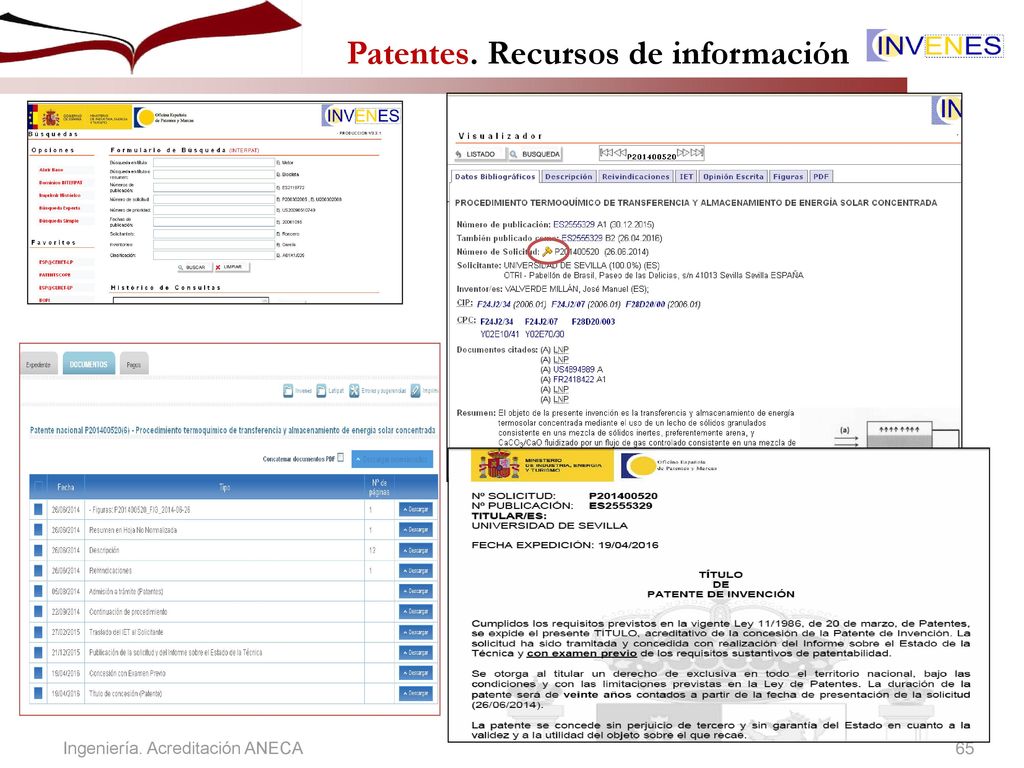
Task: Click the Inventor/es input field
Action: click(x=214, y=244)
